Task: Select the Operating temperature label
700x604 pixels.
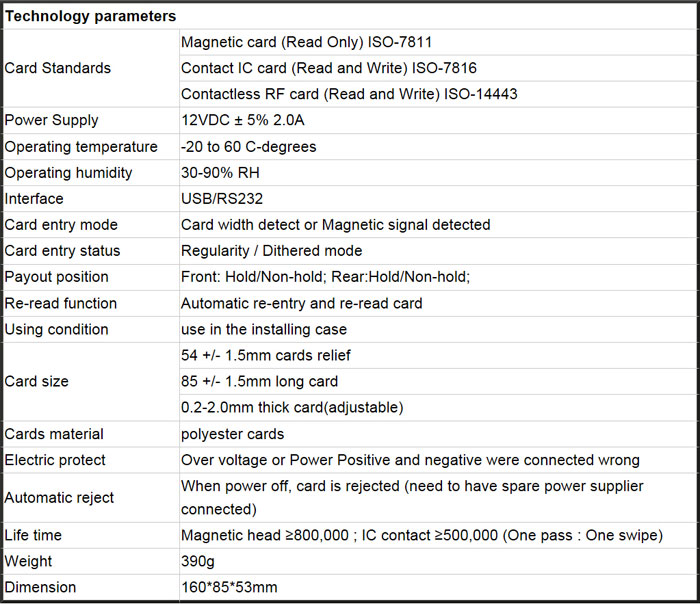Action: 81,146
